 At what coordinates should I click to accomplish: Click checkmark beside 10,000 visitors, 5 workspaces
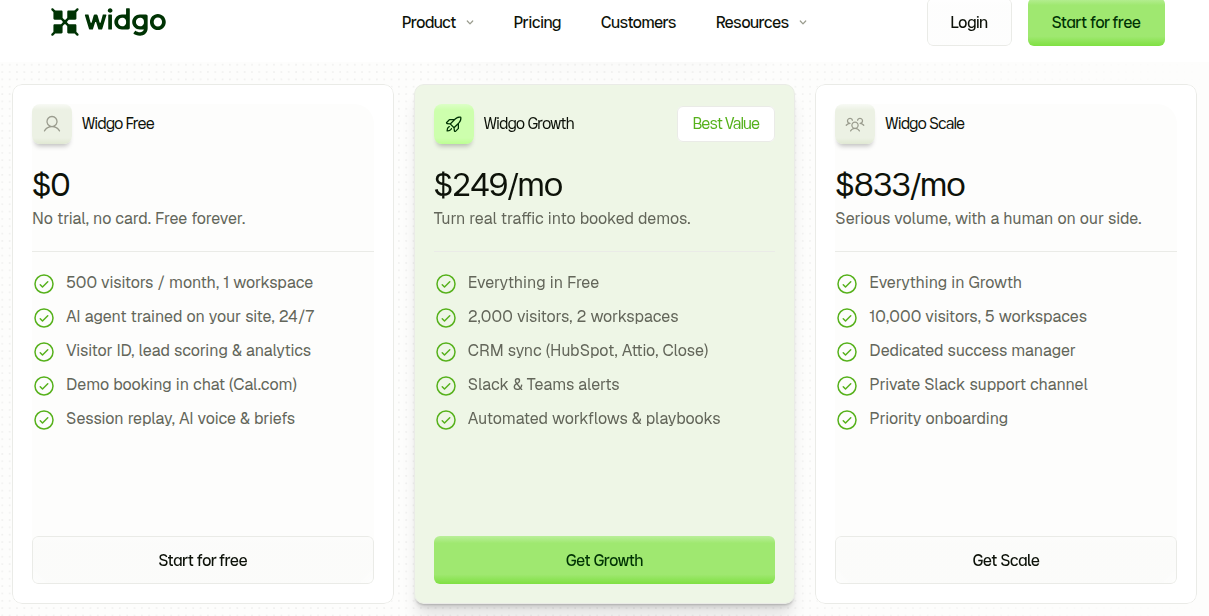(x=847, y=318)
